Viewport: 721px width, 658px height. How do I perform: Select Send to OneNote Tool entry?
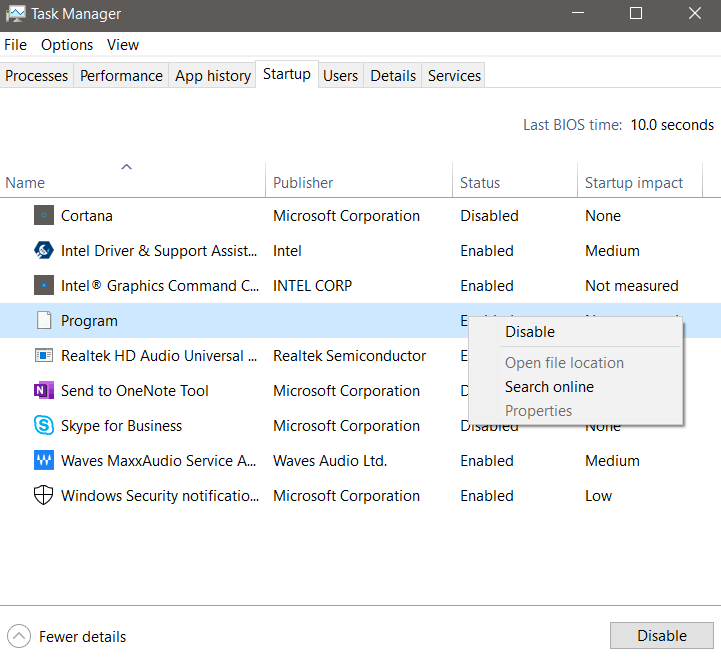coord(135,390)
